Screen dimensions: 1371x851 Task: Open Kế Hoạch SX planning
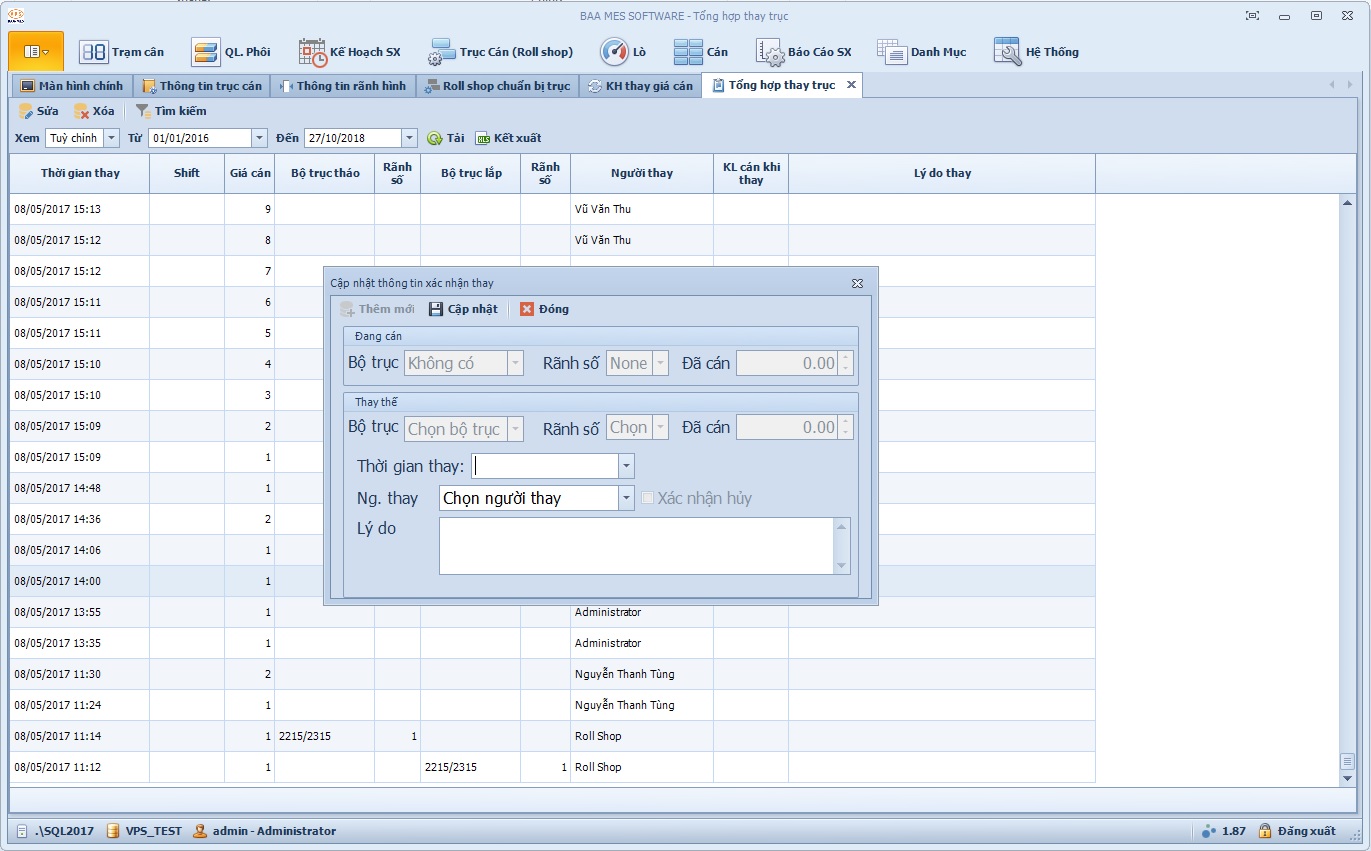point(350,52)
